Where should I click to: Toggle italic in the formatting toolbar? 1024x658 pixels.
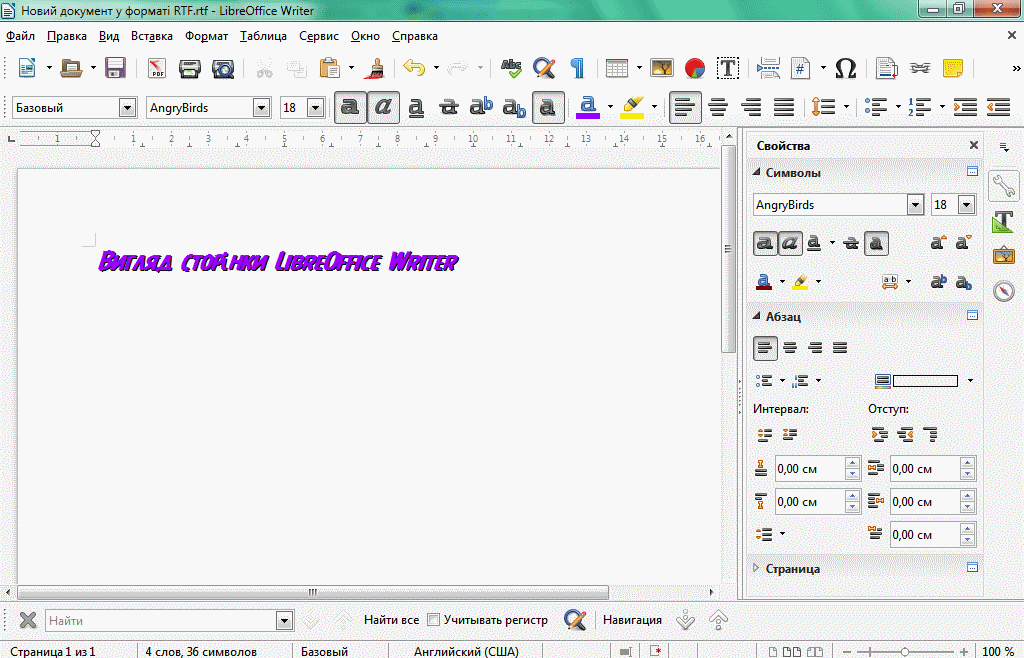click(x=383, y=107)
